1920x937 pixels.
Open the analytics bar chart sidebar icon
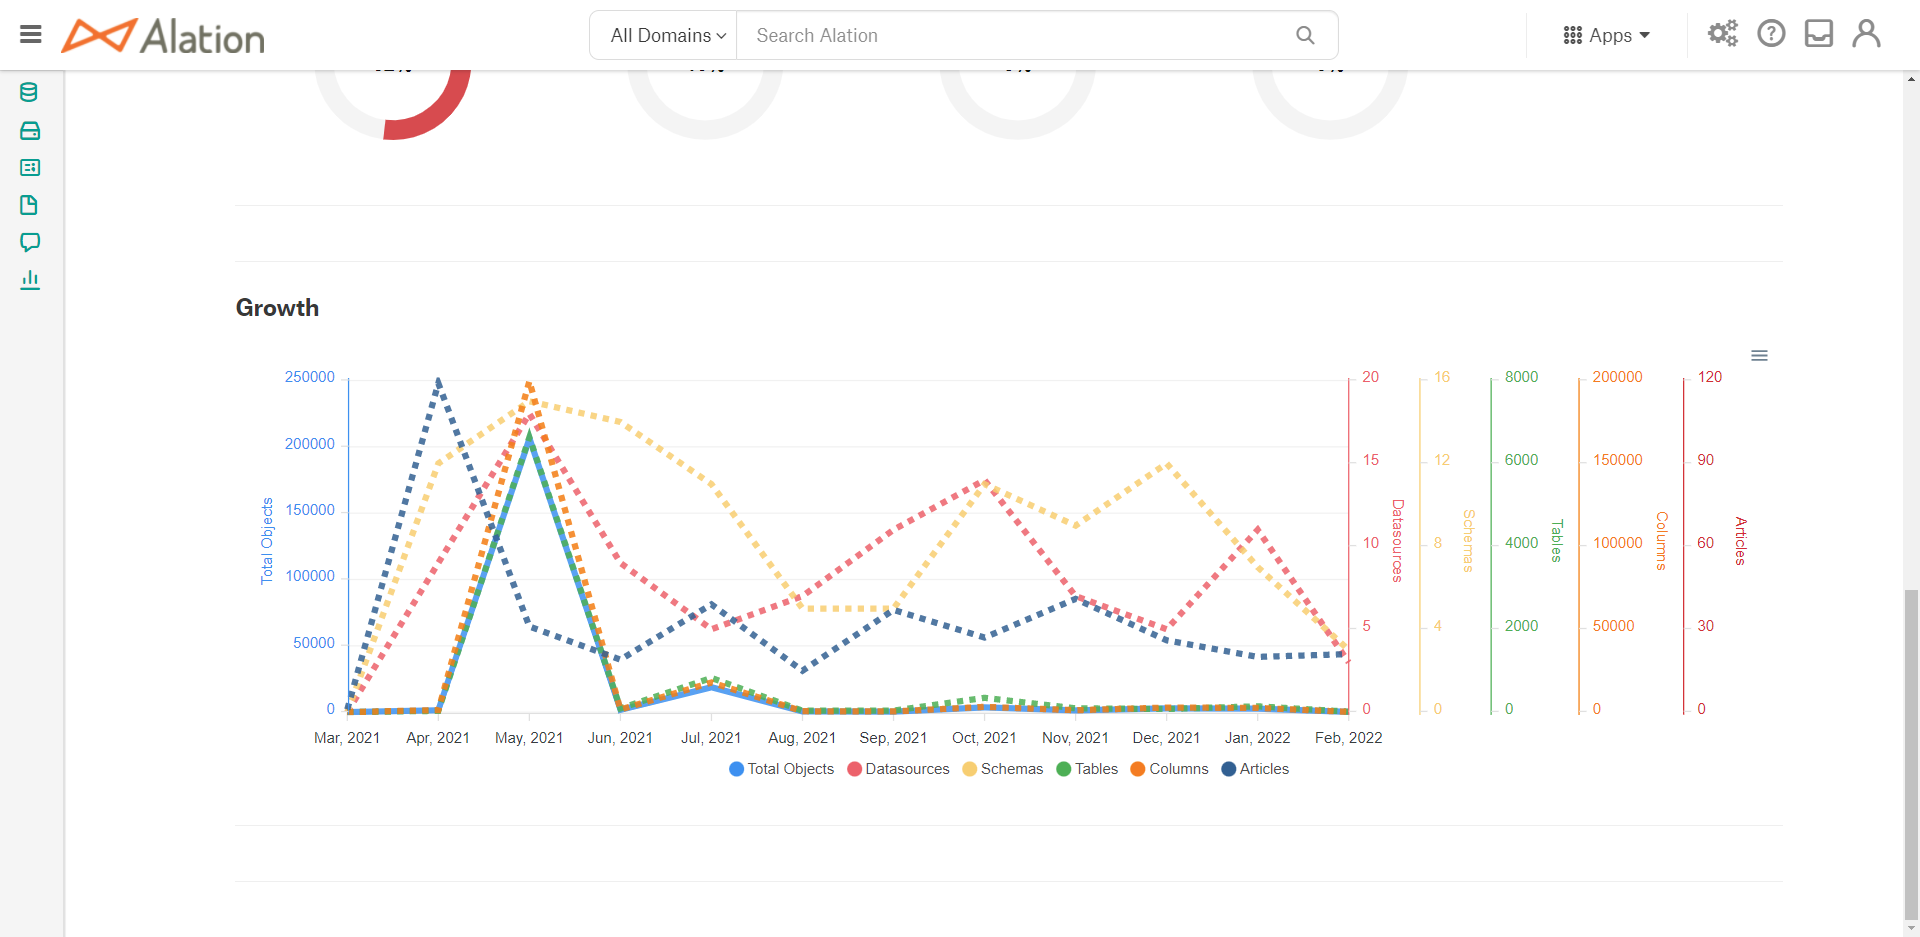click(x=30, y=280)
